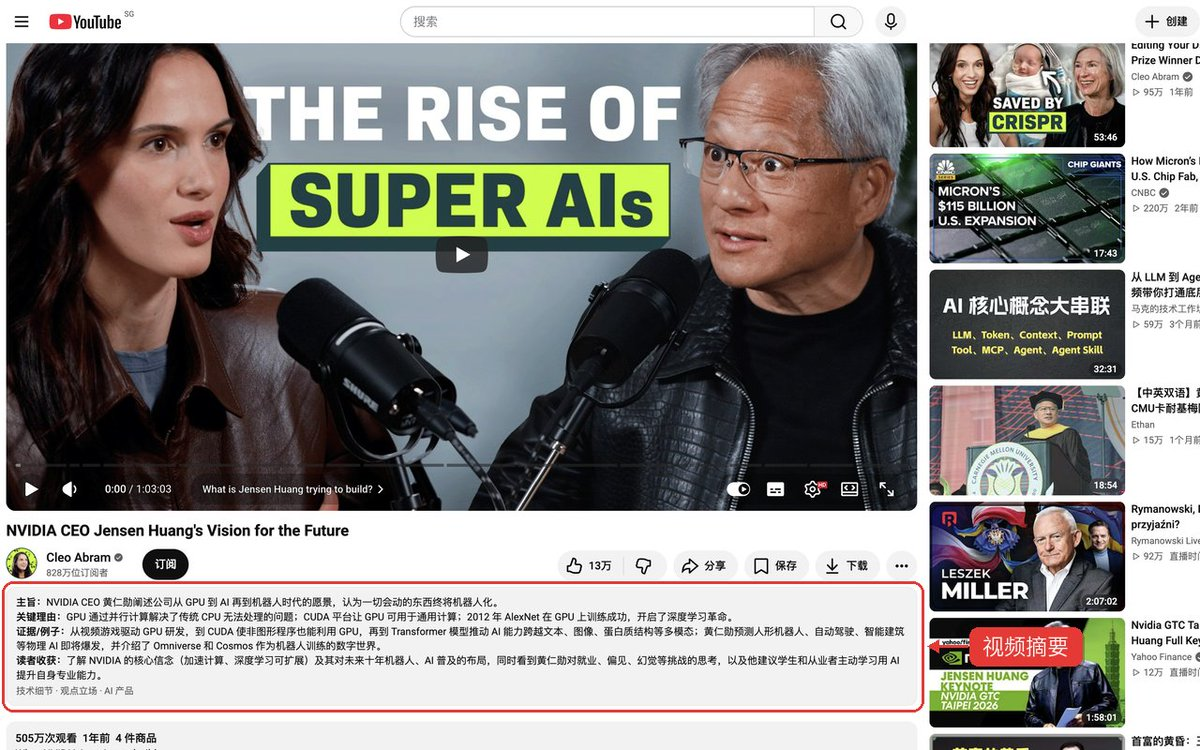Subscribe with the 订阅 button
Image resolution: width=1200 pixels, height=750 pixels.
pyautogui.click(x=165, y=564)
